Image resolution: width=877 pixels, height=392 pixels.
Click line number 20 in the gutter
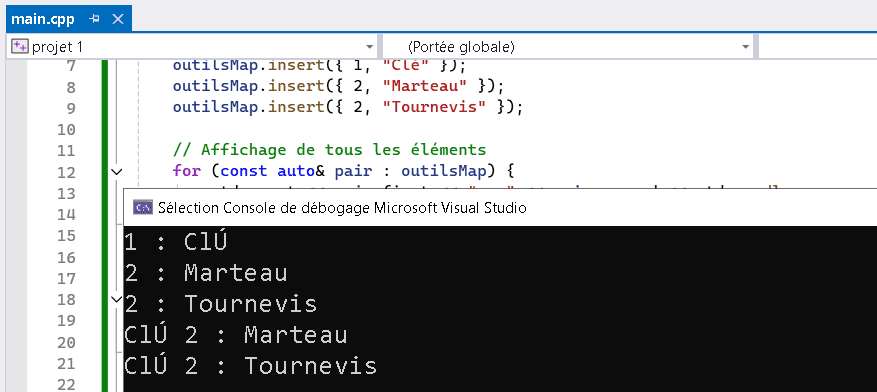(66, 342)
